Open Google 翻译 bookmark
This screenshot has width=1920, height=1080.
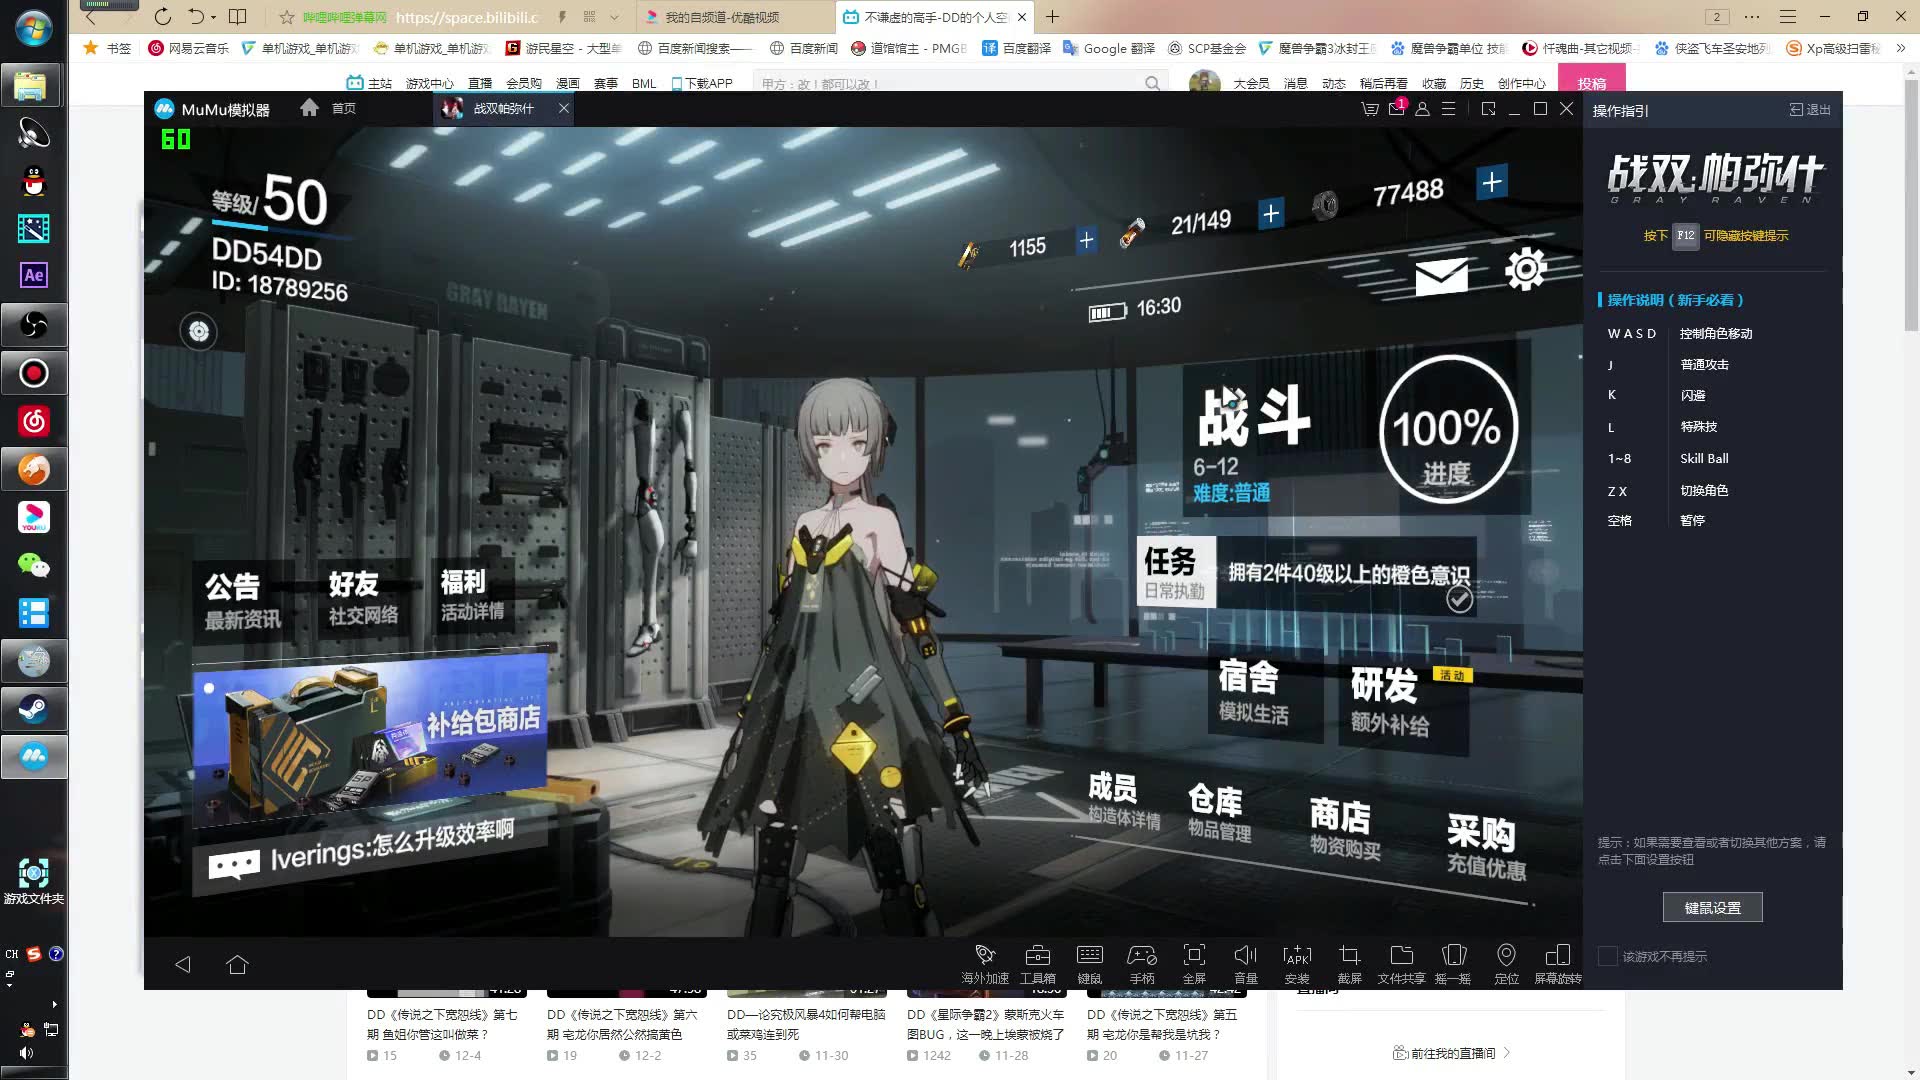click(1108, 47)
